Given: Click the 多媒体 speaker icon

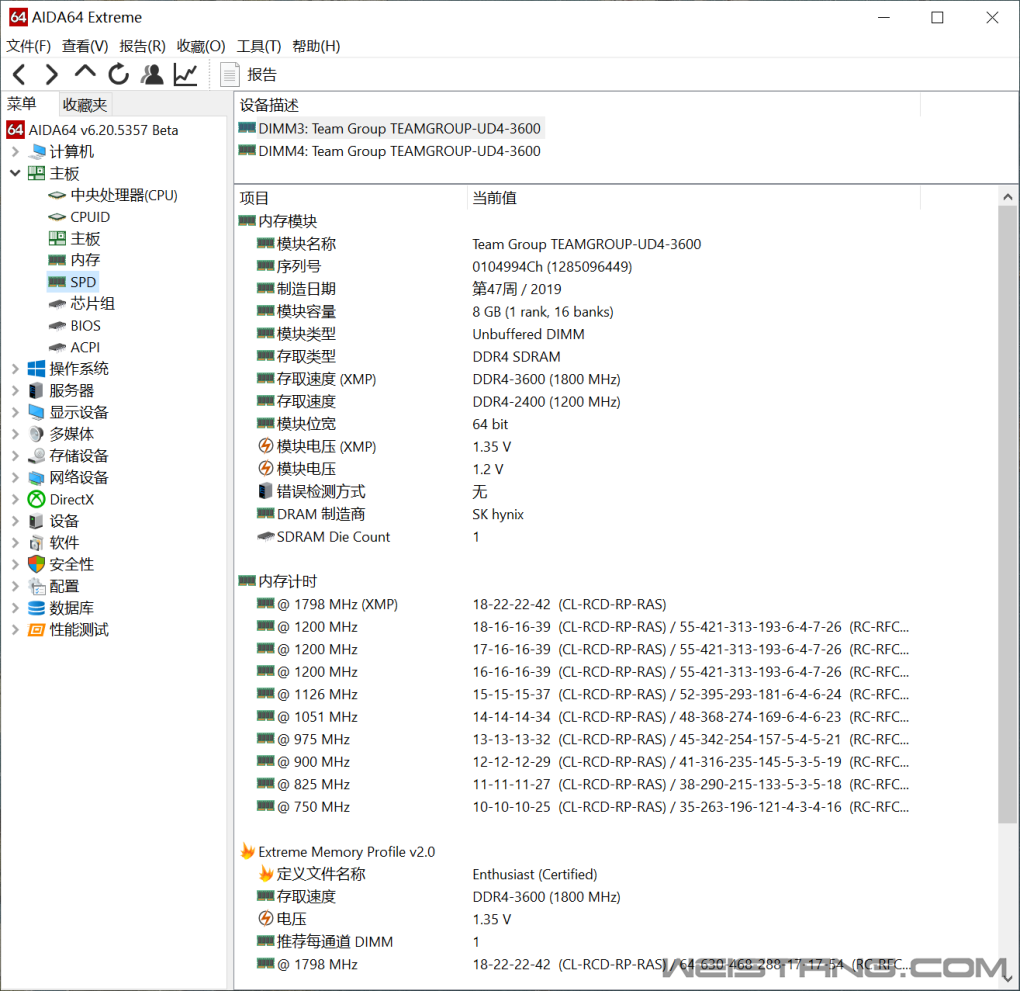Looking at the screenshot, I should tap(36, 434).
